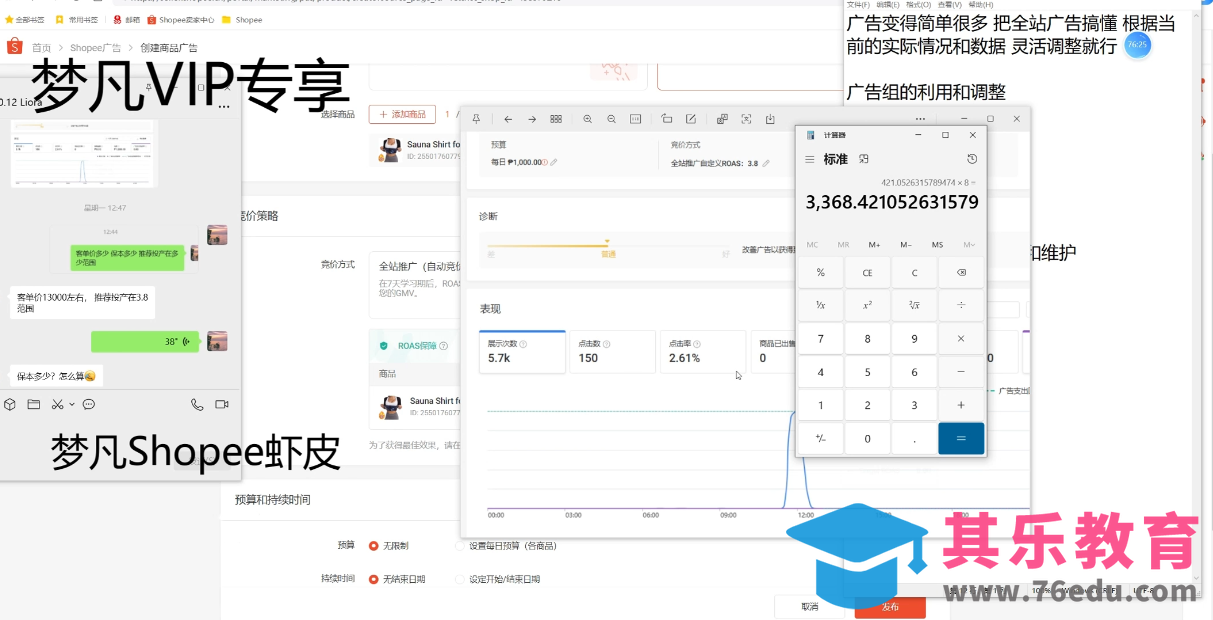The height and width of the screenshot is (620, 1213).
Task: Expand the arrow beside the scissors tool
Action: click(72, 404)
